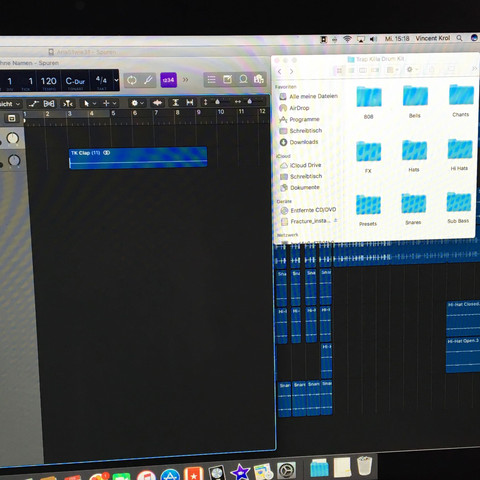This screenshot has width=480, height=480.
Task: Expand the hidden control bar items chevron
Action: click(185, 80)
